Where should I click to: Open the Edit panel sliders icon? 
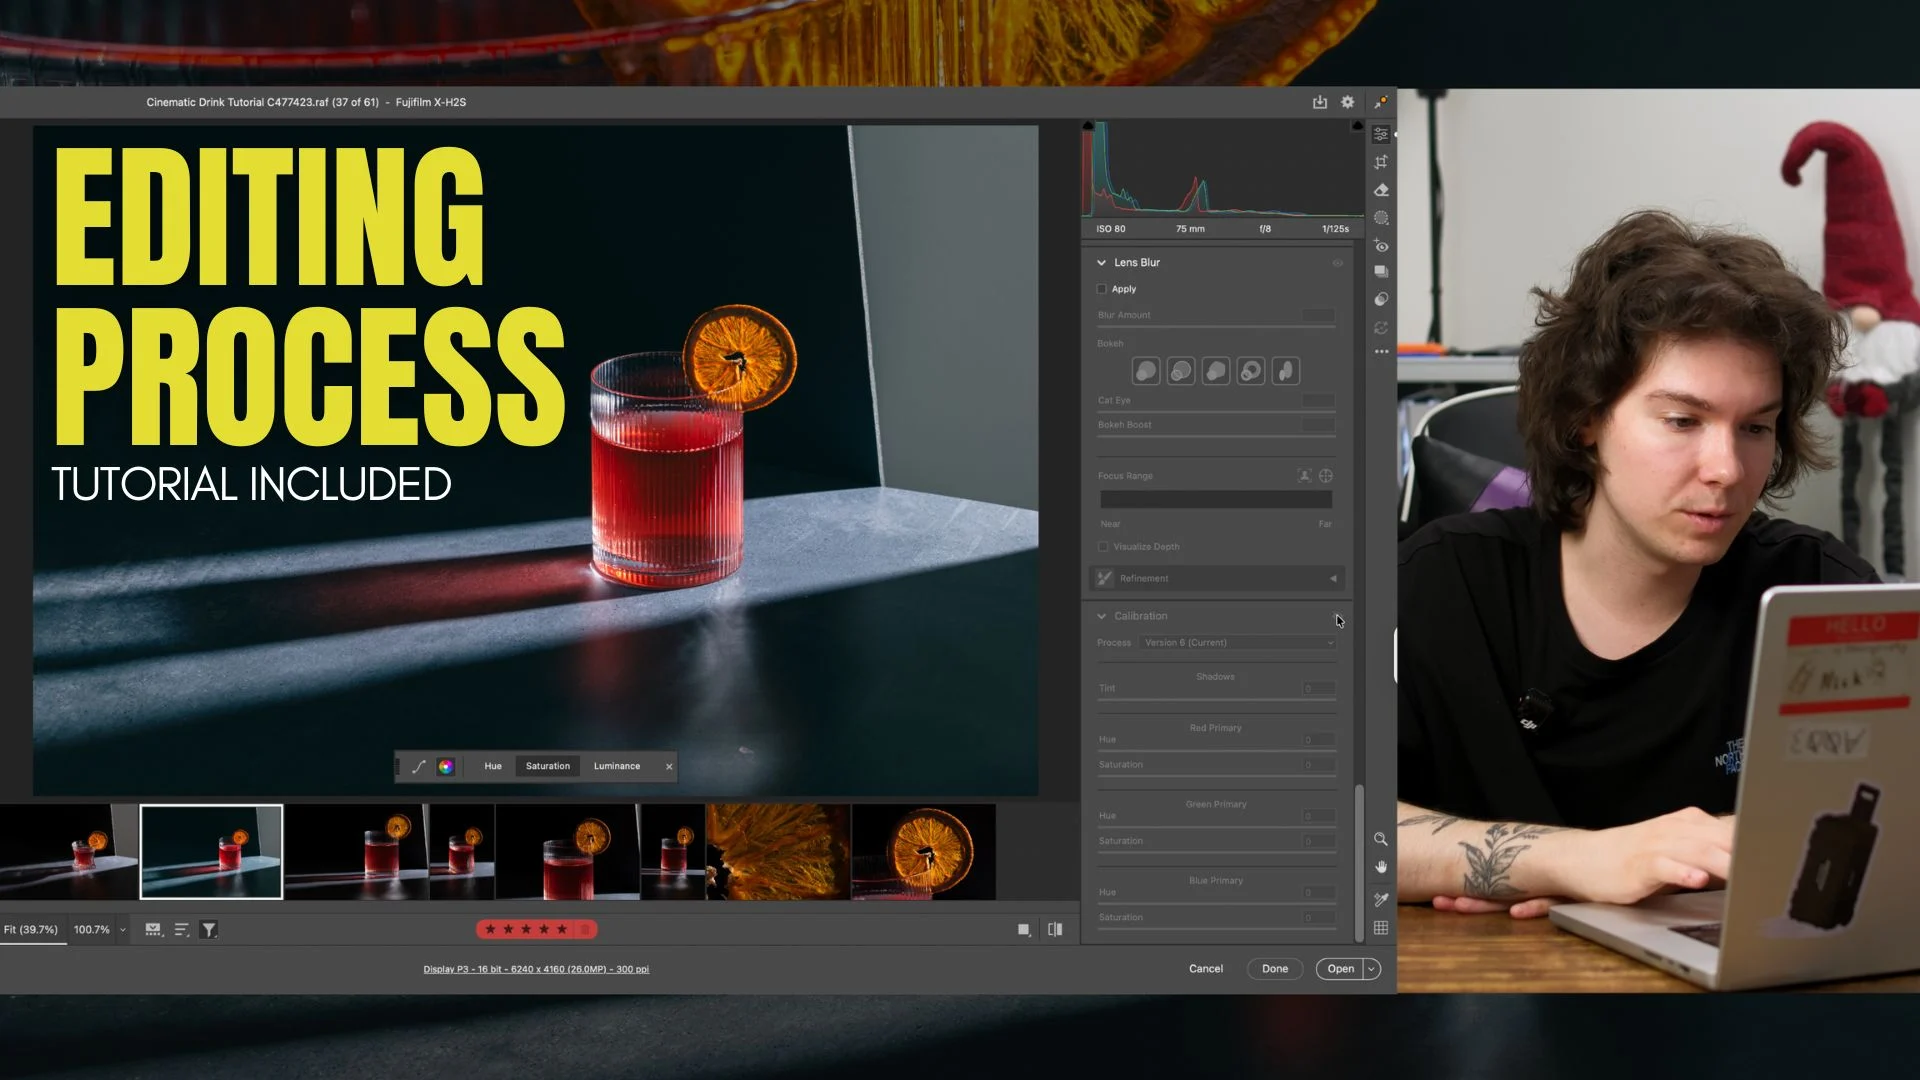pyautogui.click(x=1381, y=134)
